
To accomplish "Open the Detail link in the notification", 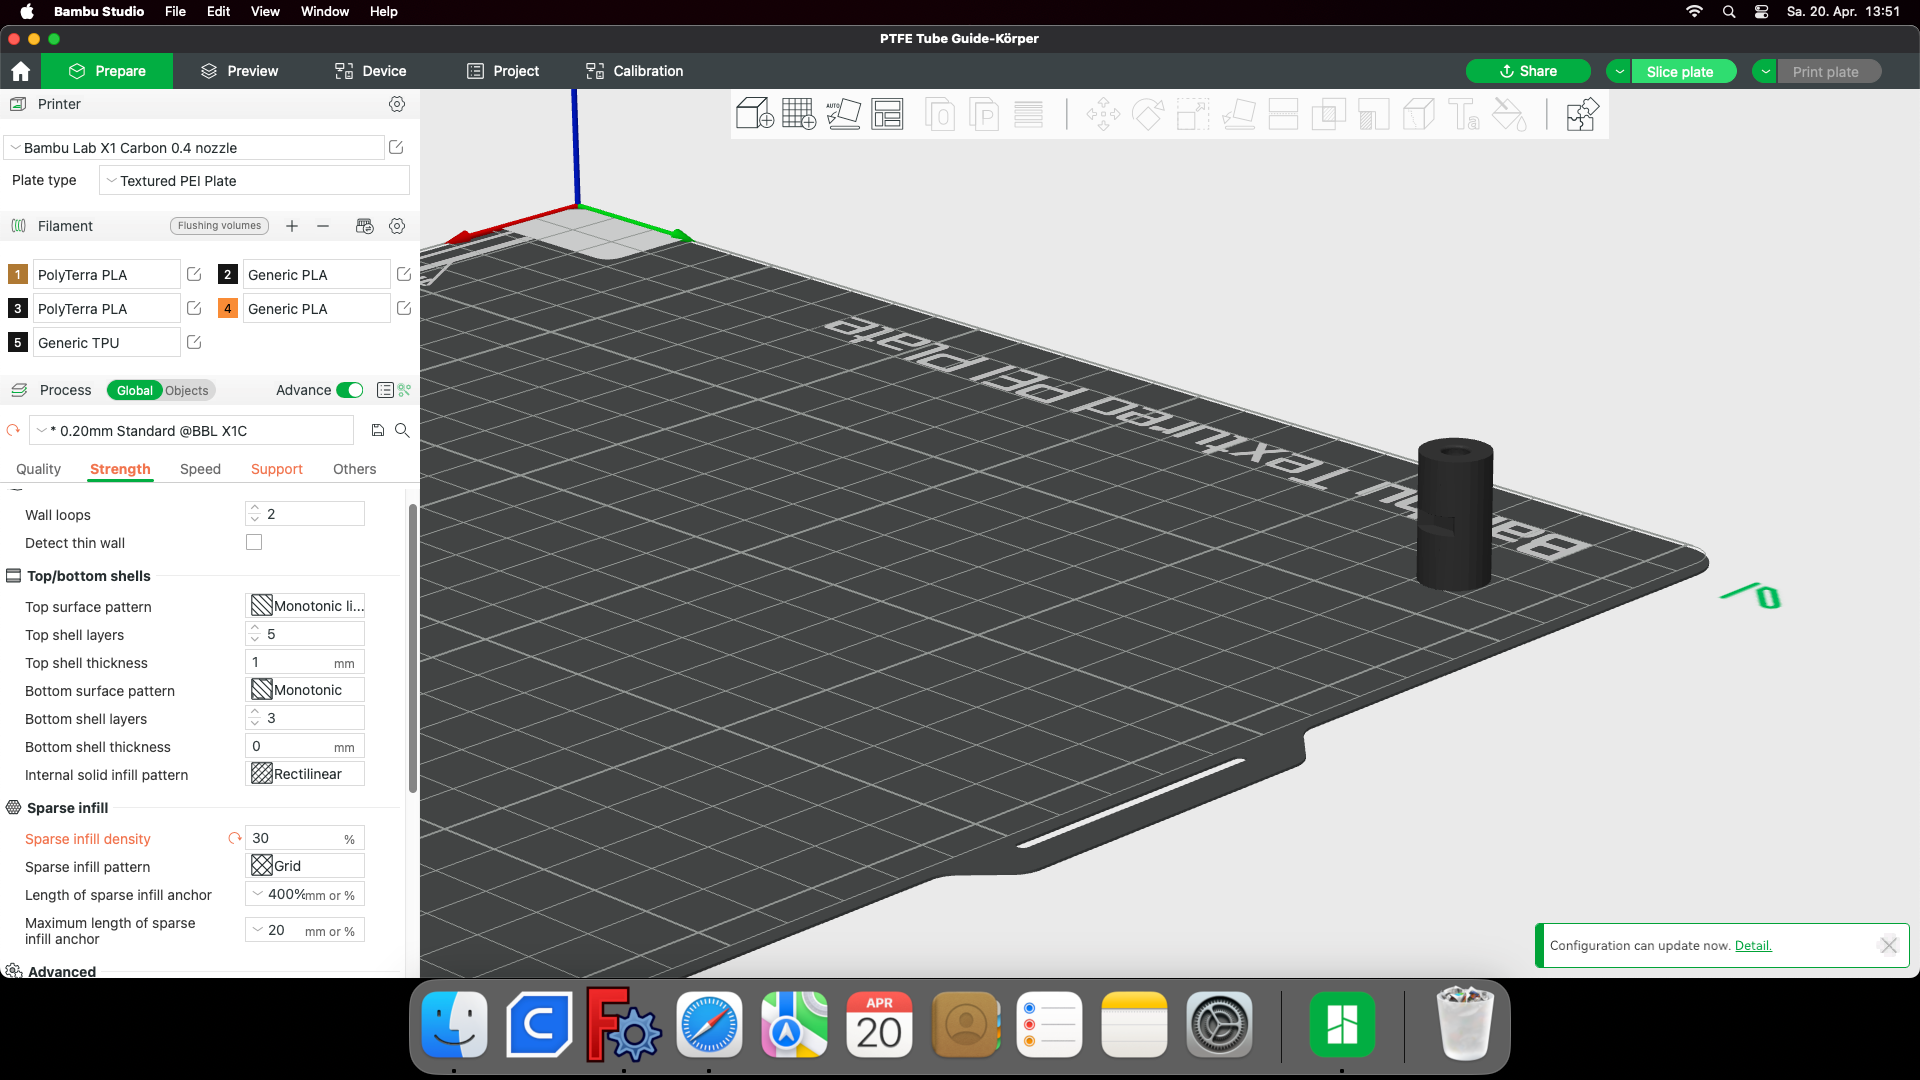I will [x=1753, y=945].
